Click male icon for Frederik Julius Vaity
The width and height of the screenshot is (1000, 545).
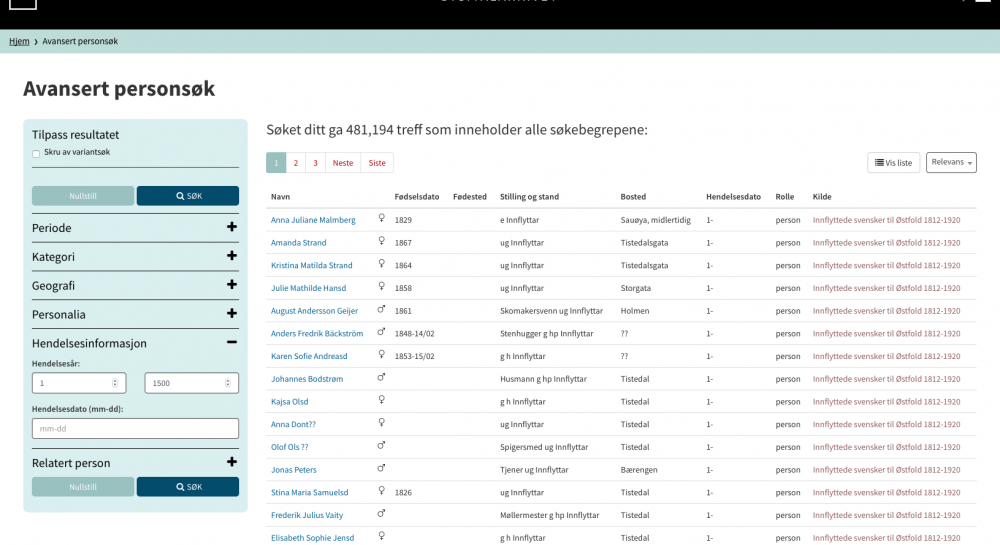tap(381, 514)
